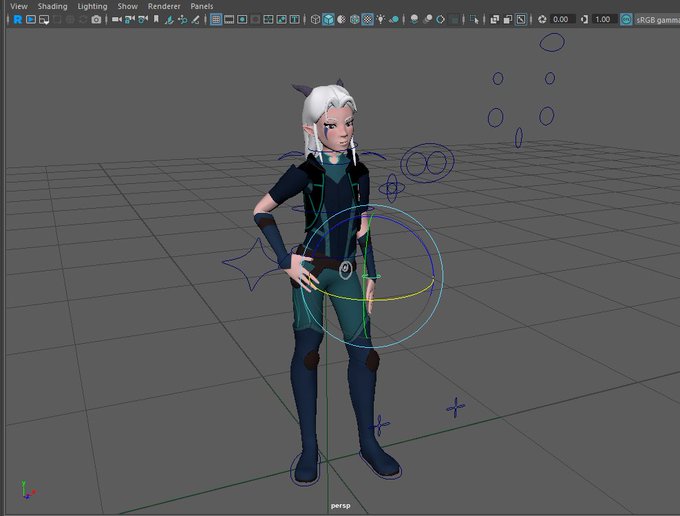This screenshot has height=516, width=680.
Task: Open Camera Attributes icon
Action: (143, 20)
